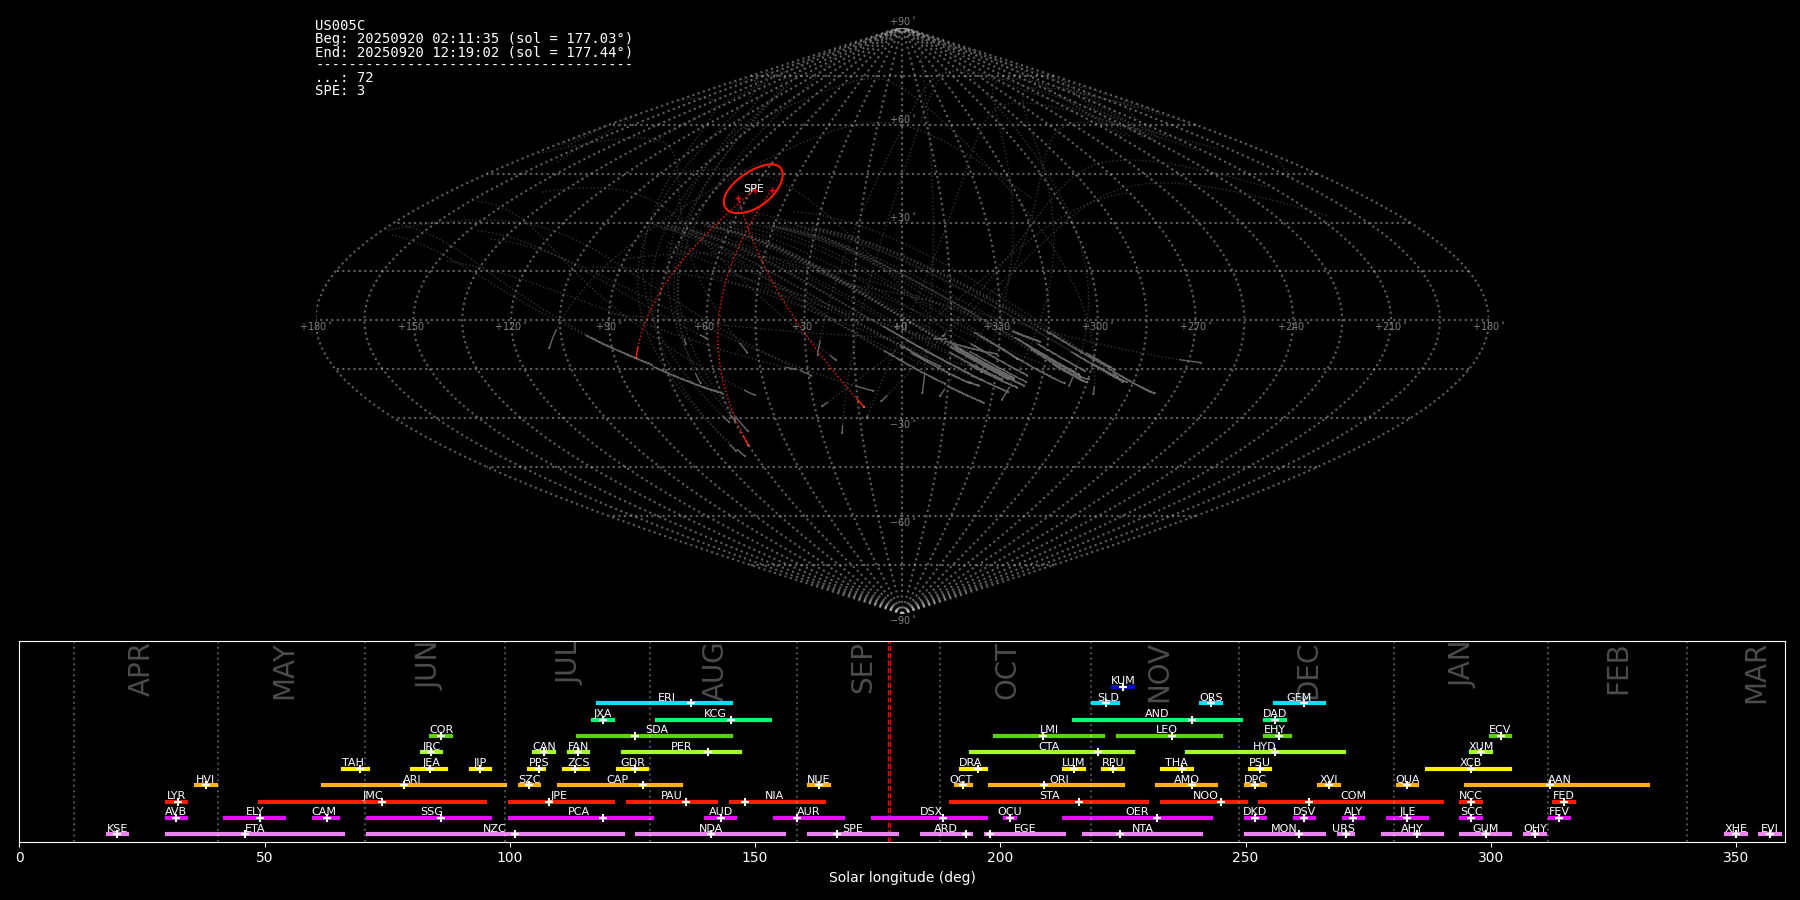Click the CTA shower label

[1049, 747]
